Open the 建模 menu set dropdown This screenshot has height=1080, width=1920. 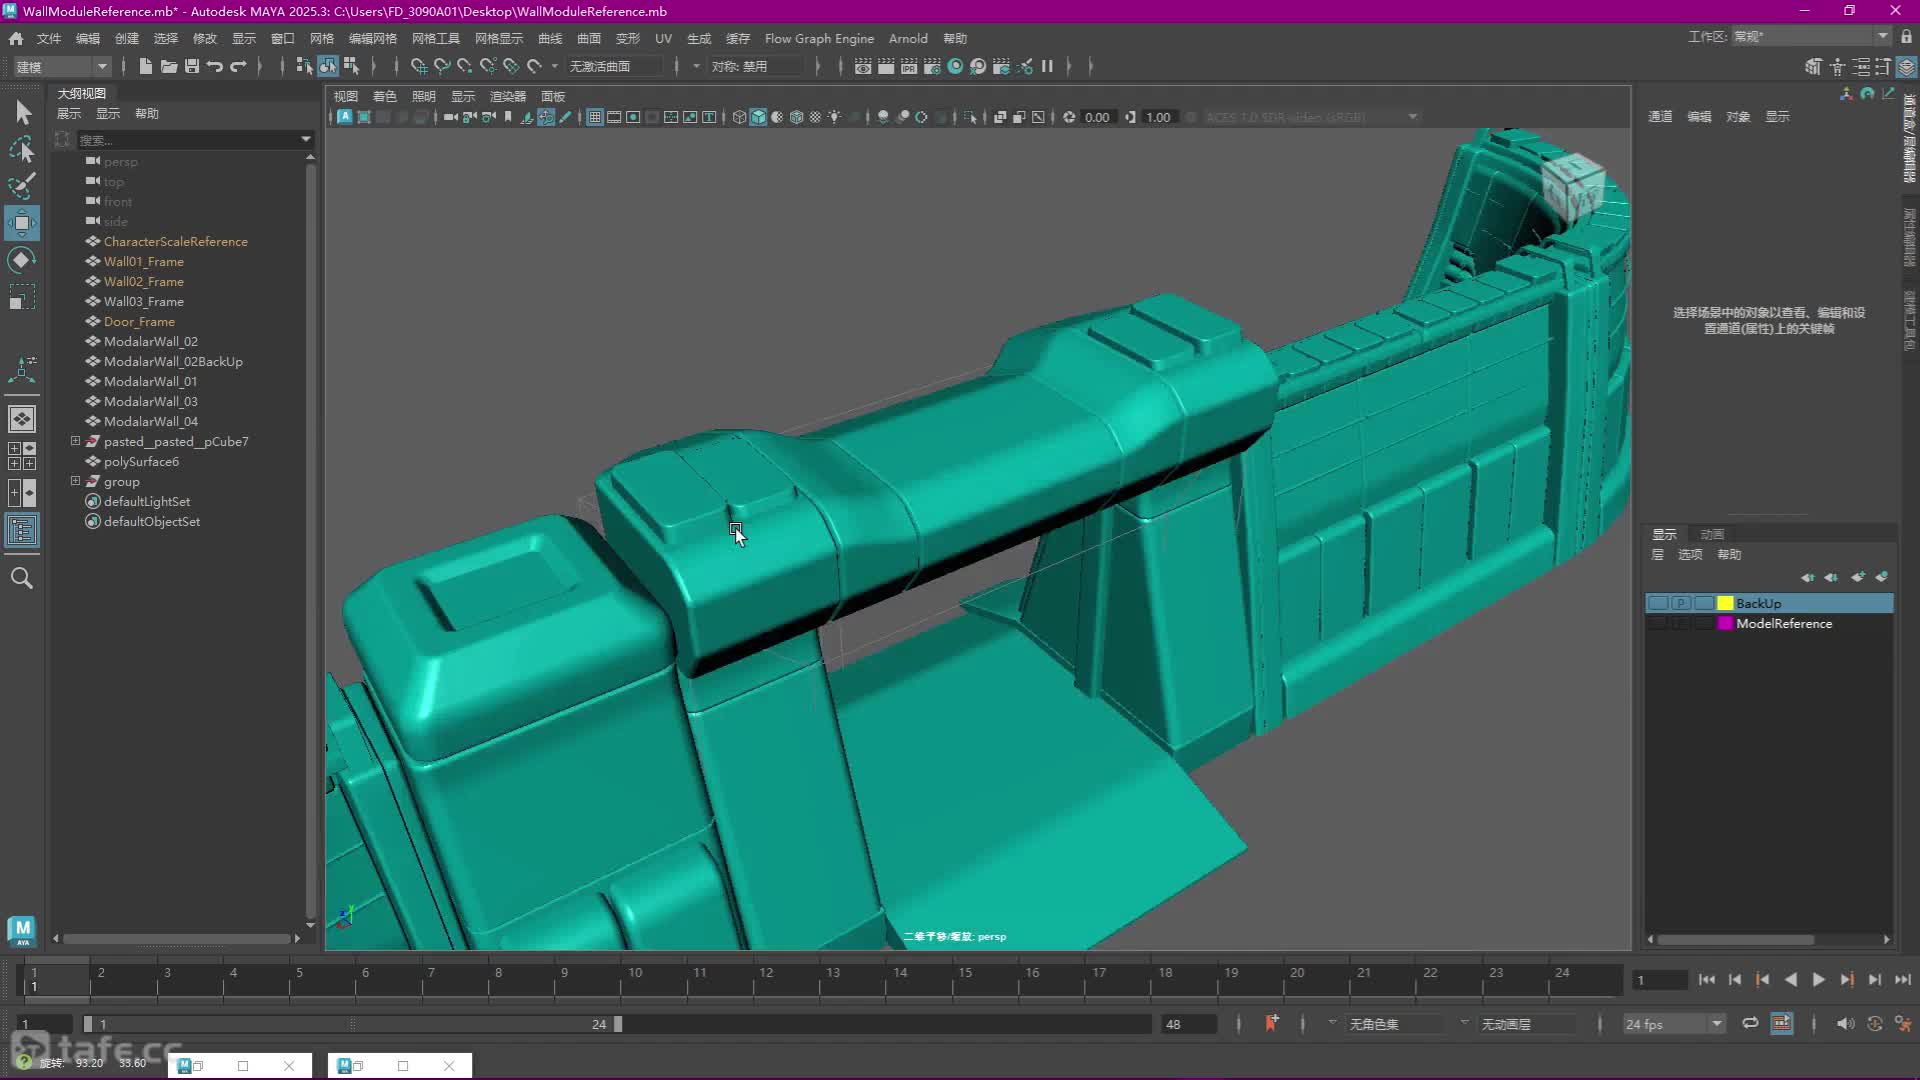62,66
